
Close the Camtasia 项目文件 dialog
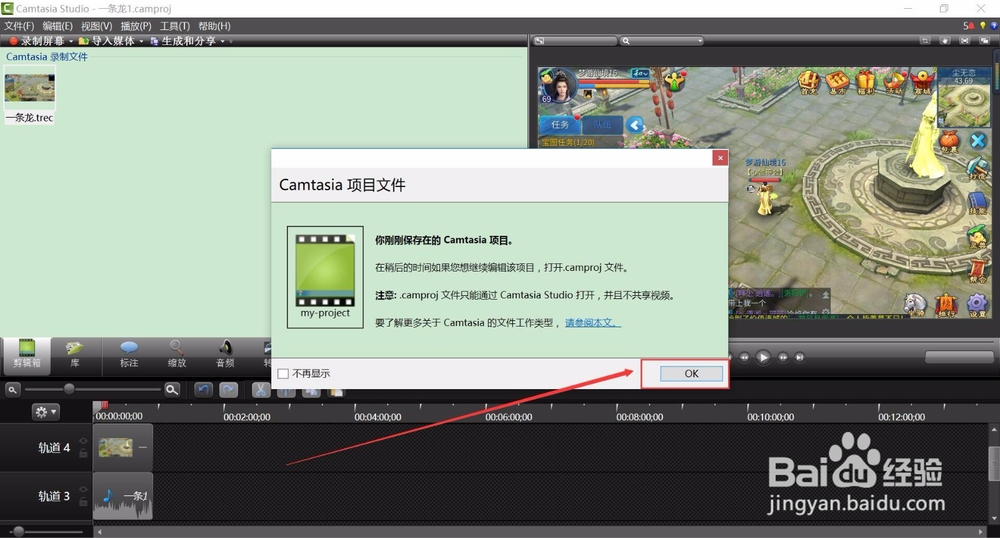coord(720,157)
